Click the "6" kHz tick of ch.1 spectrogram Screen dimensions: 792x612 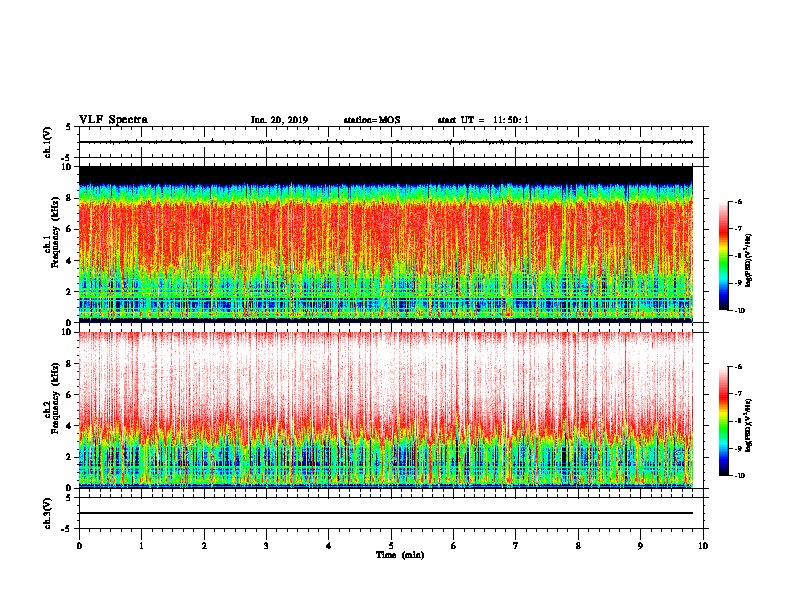(x=70, y=229)
